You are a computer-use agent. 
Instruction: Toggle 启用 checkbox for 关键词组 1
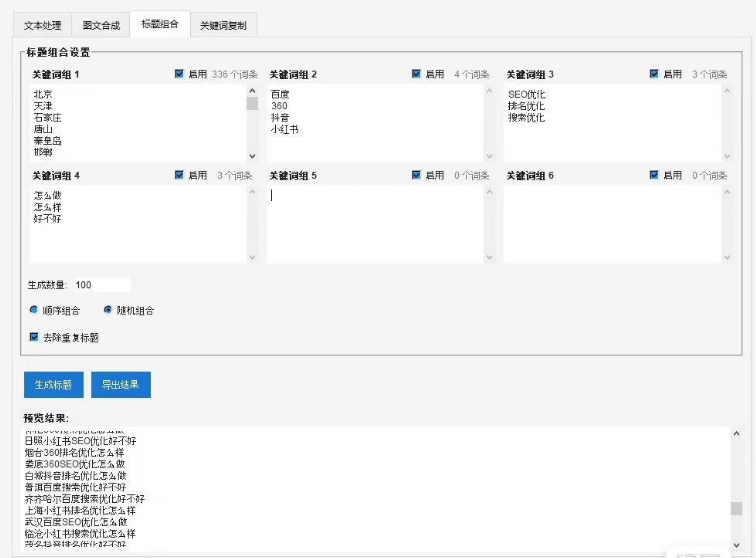(179, 74)
